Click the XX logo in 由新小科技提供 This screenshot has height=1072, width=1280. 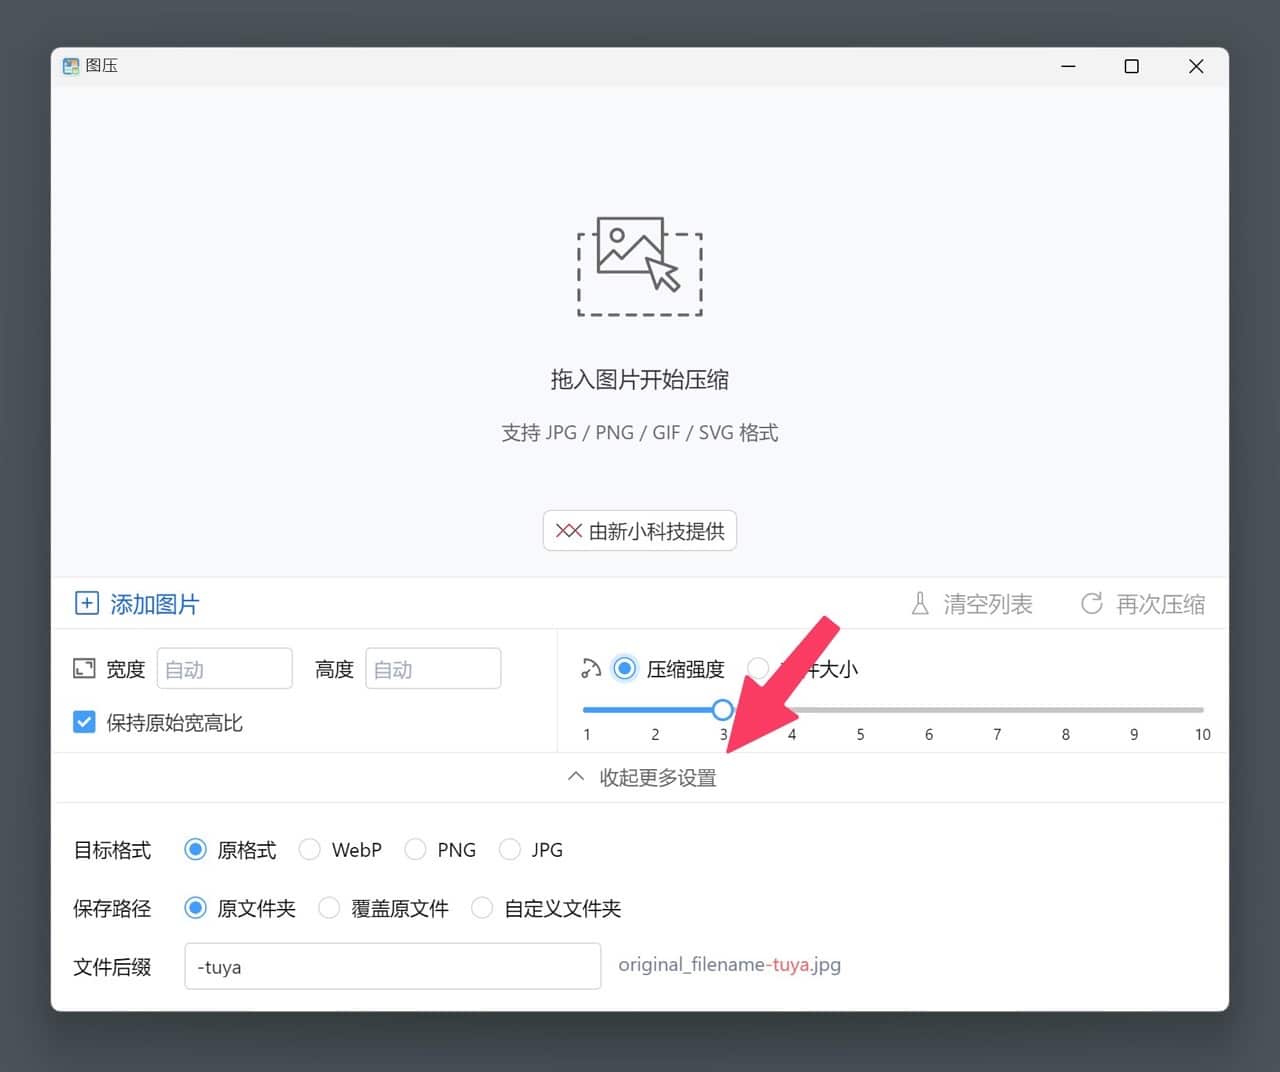point(568,531)
